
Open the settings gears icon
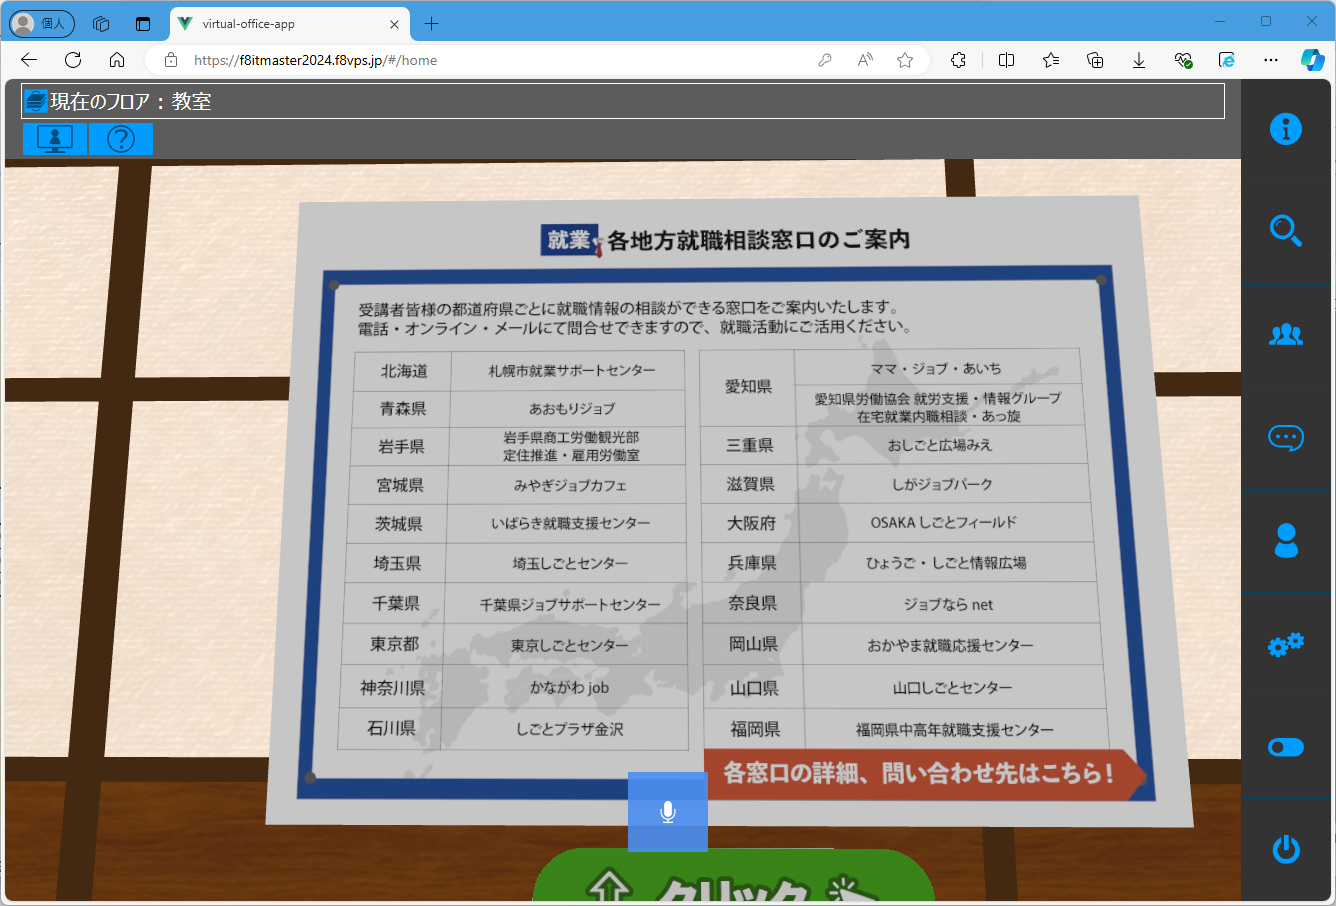(1286, 644)
